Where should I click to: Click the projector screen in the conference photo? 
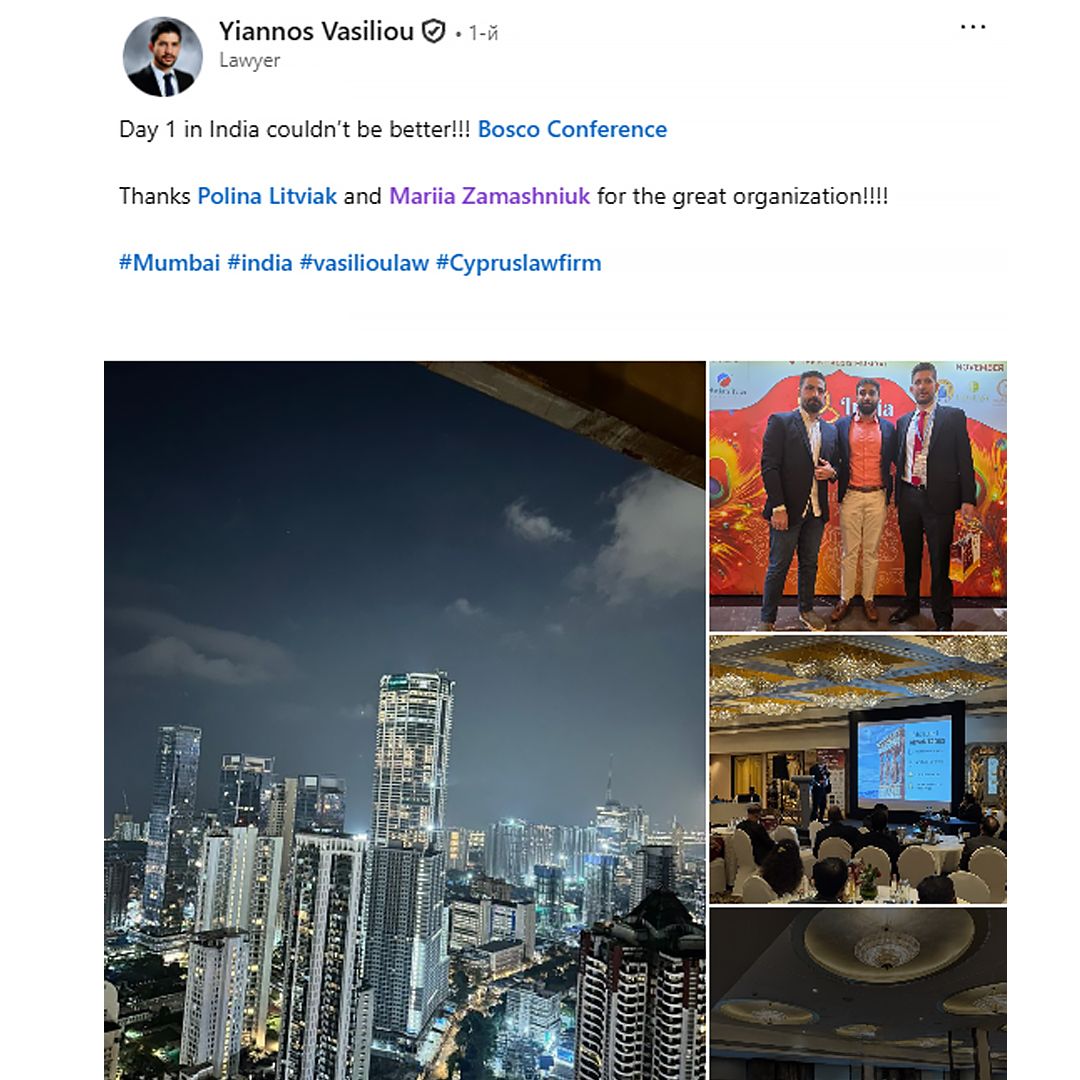[907, 758]
